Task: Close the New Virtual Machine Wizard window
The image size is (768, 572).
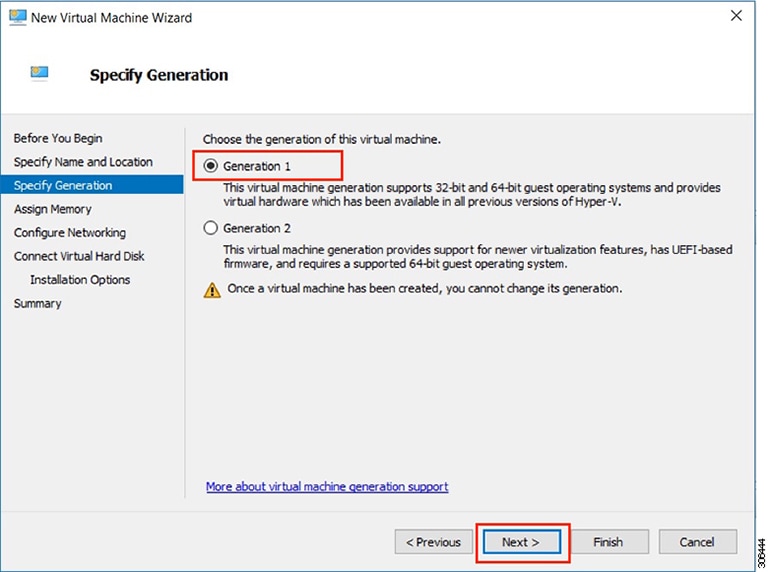Action: click(x=737, y=17)
